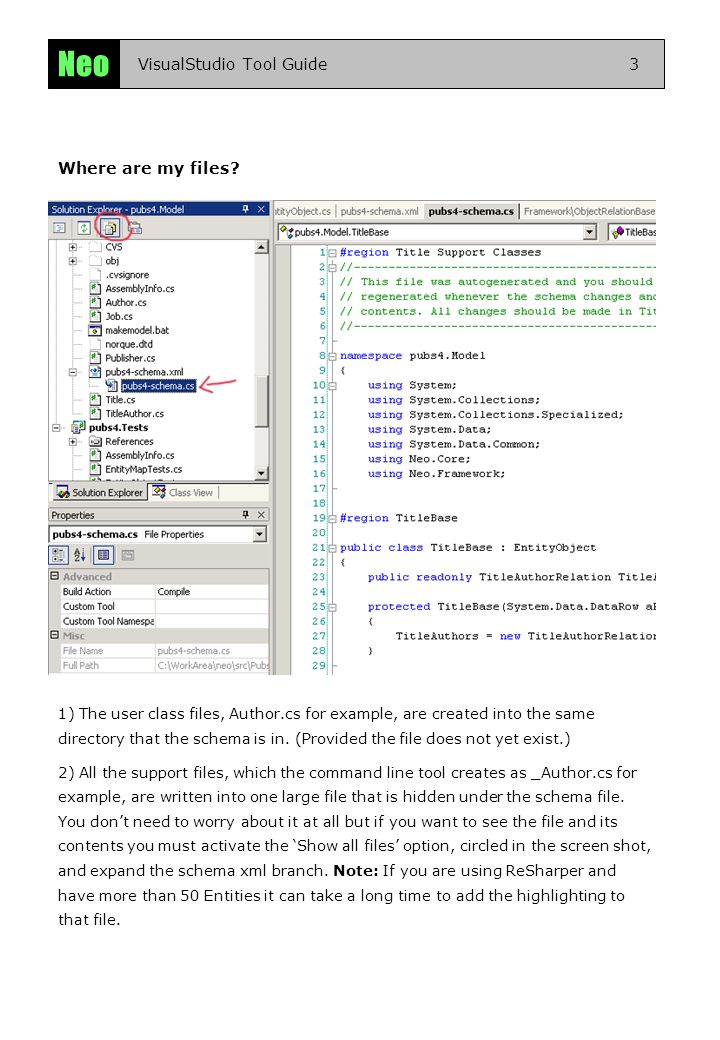The image size is (720, 1040).
Task: Click the C# file icon beside Job.cs
Action: pos(95,316)
